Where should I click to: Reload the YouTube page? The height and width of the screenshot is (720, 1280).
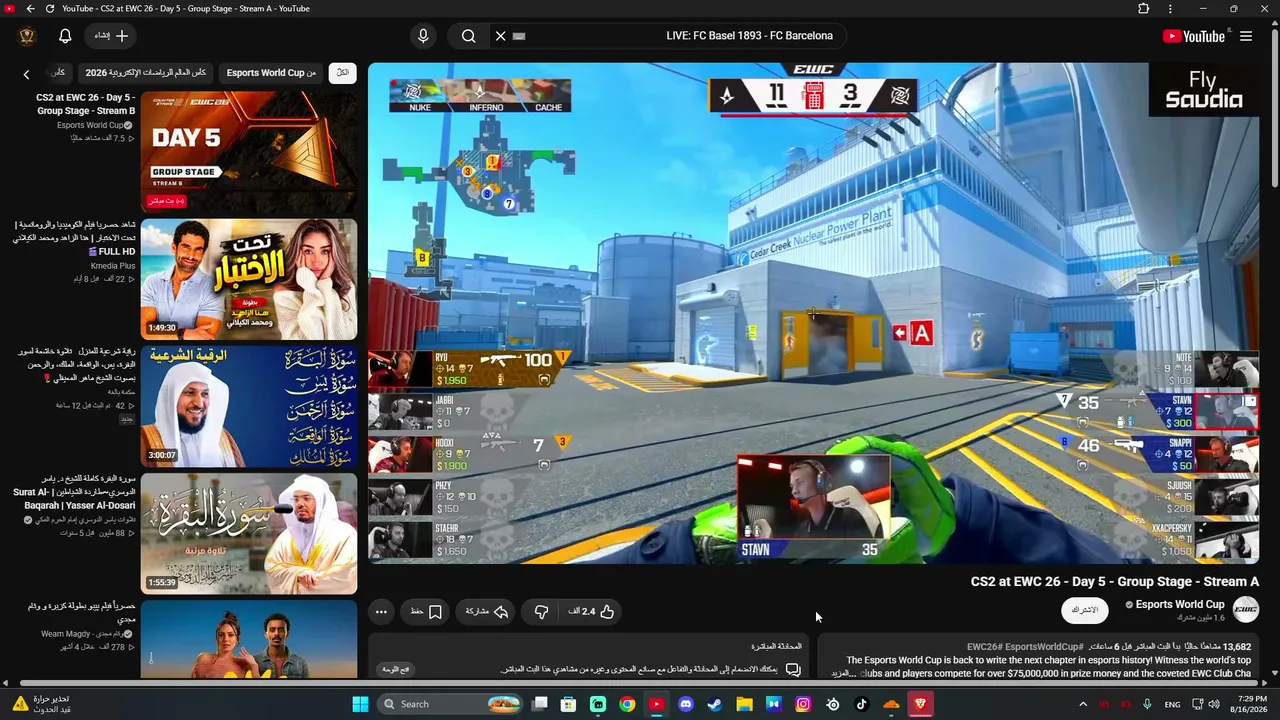point(50,9)
